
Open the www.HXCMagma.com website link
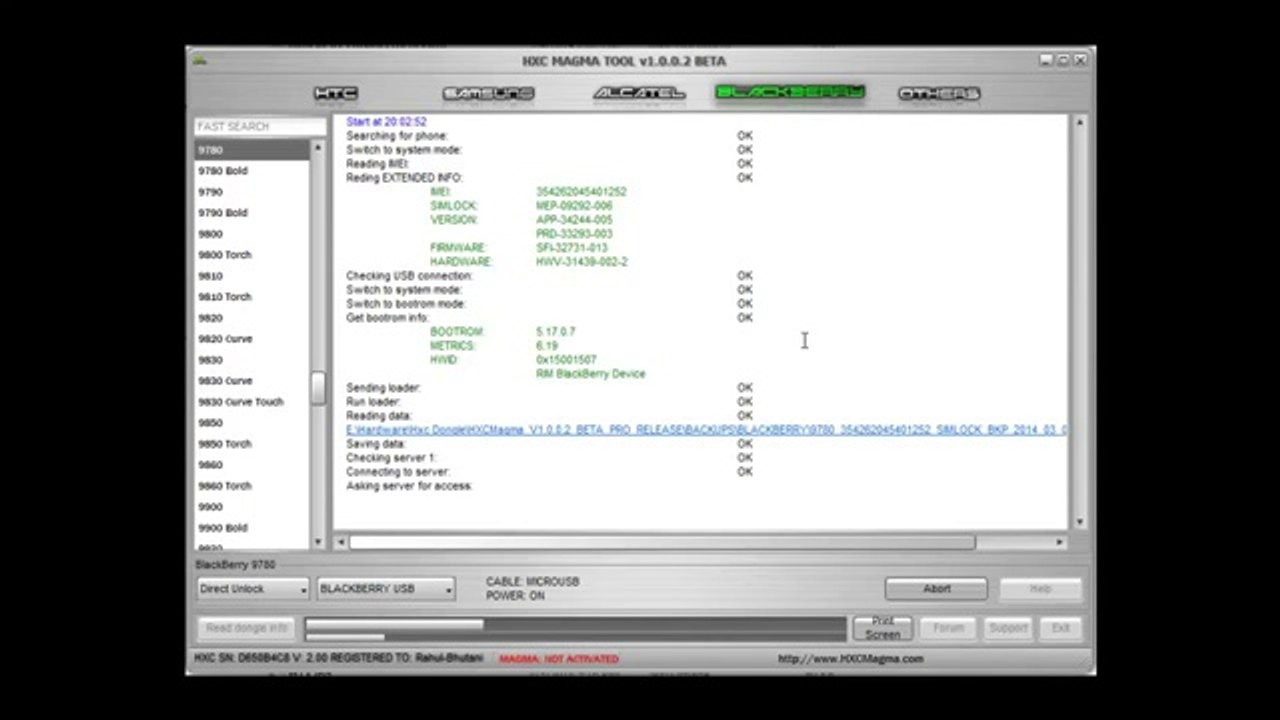coord(851,659)
